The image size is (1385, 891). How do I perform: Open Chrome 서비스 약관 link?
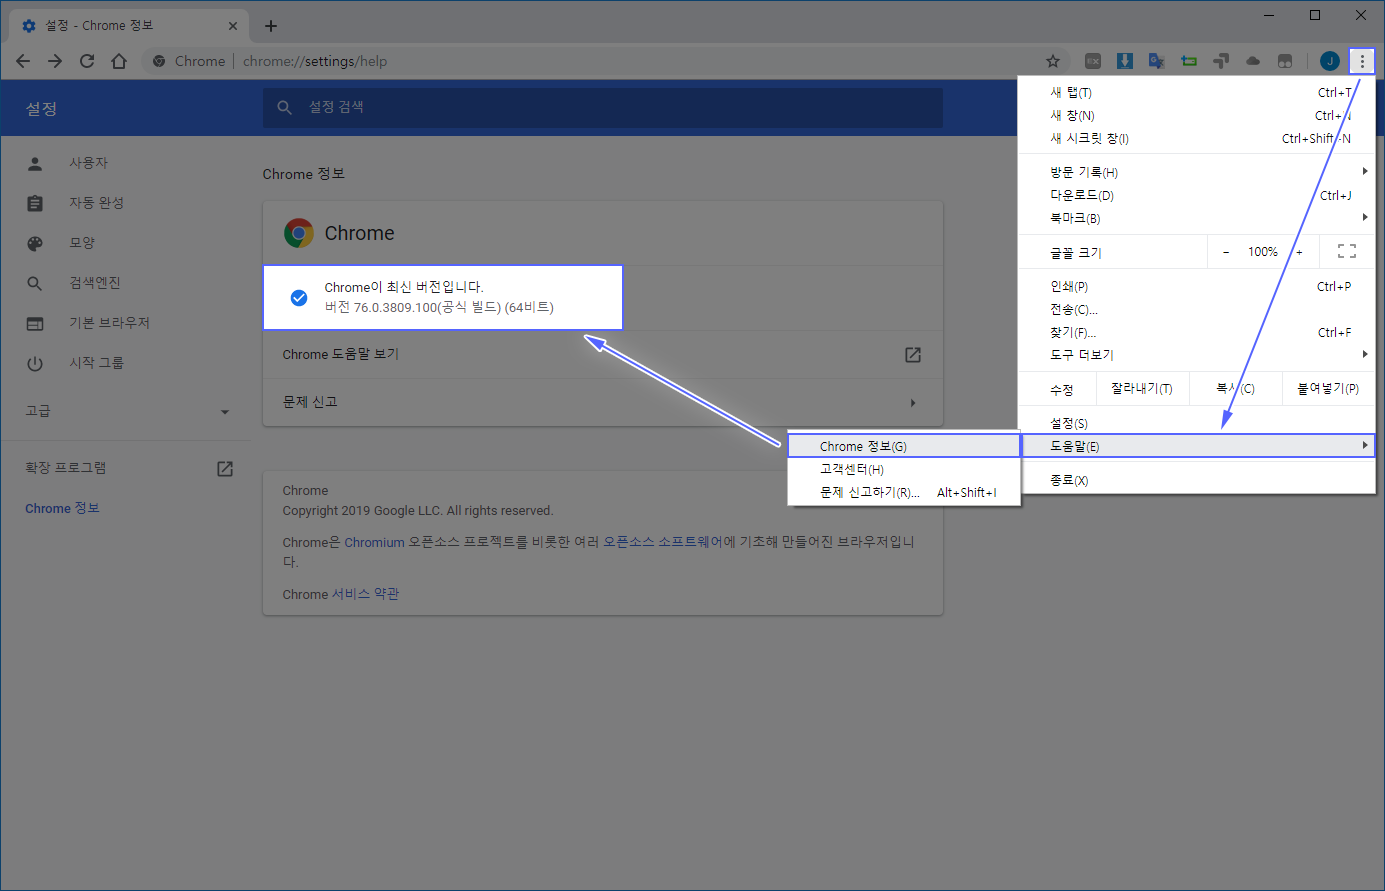point(340,594)
